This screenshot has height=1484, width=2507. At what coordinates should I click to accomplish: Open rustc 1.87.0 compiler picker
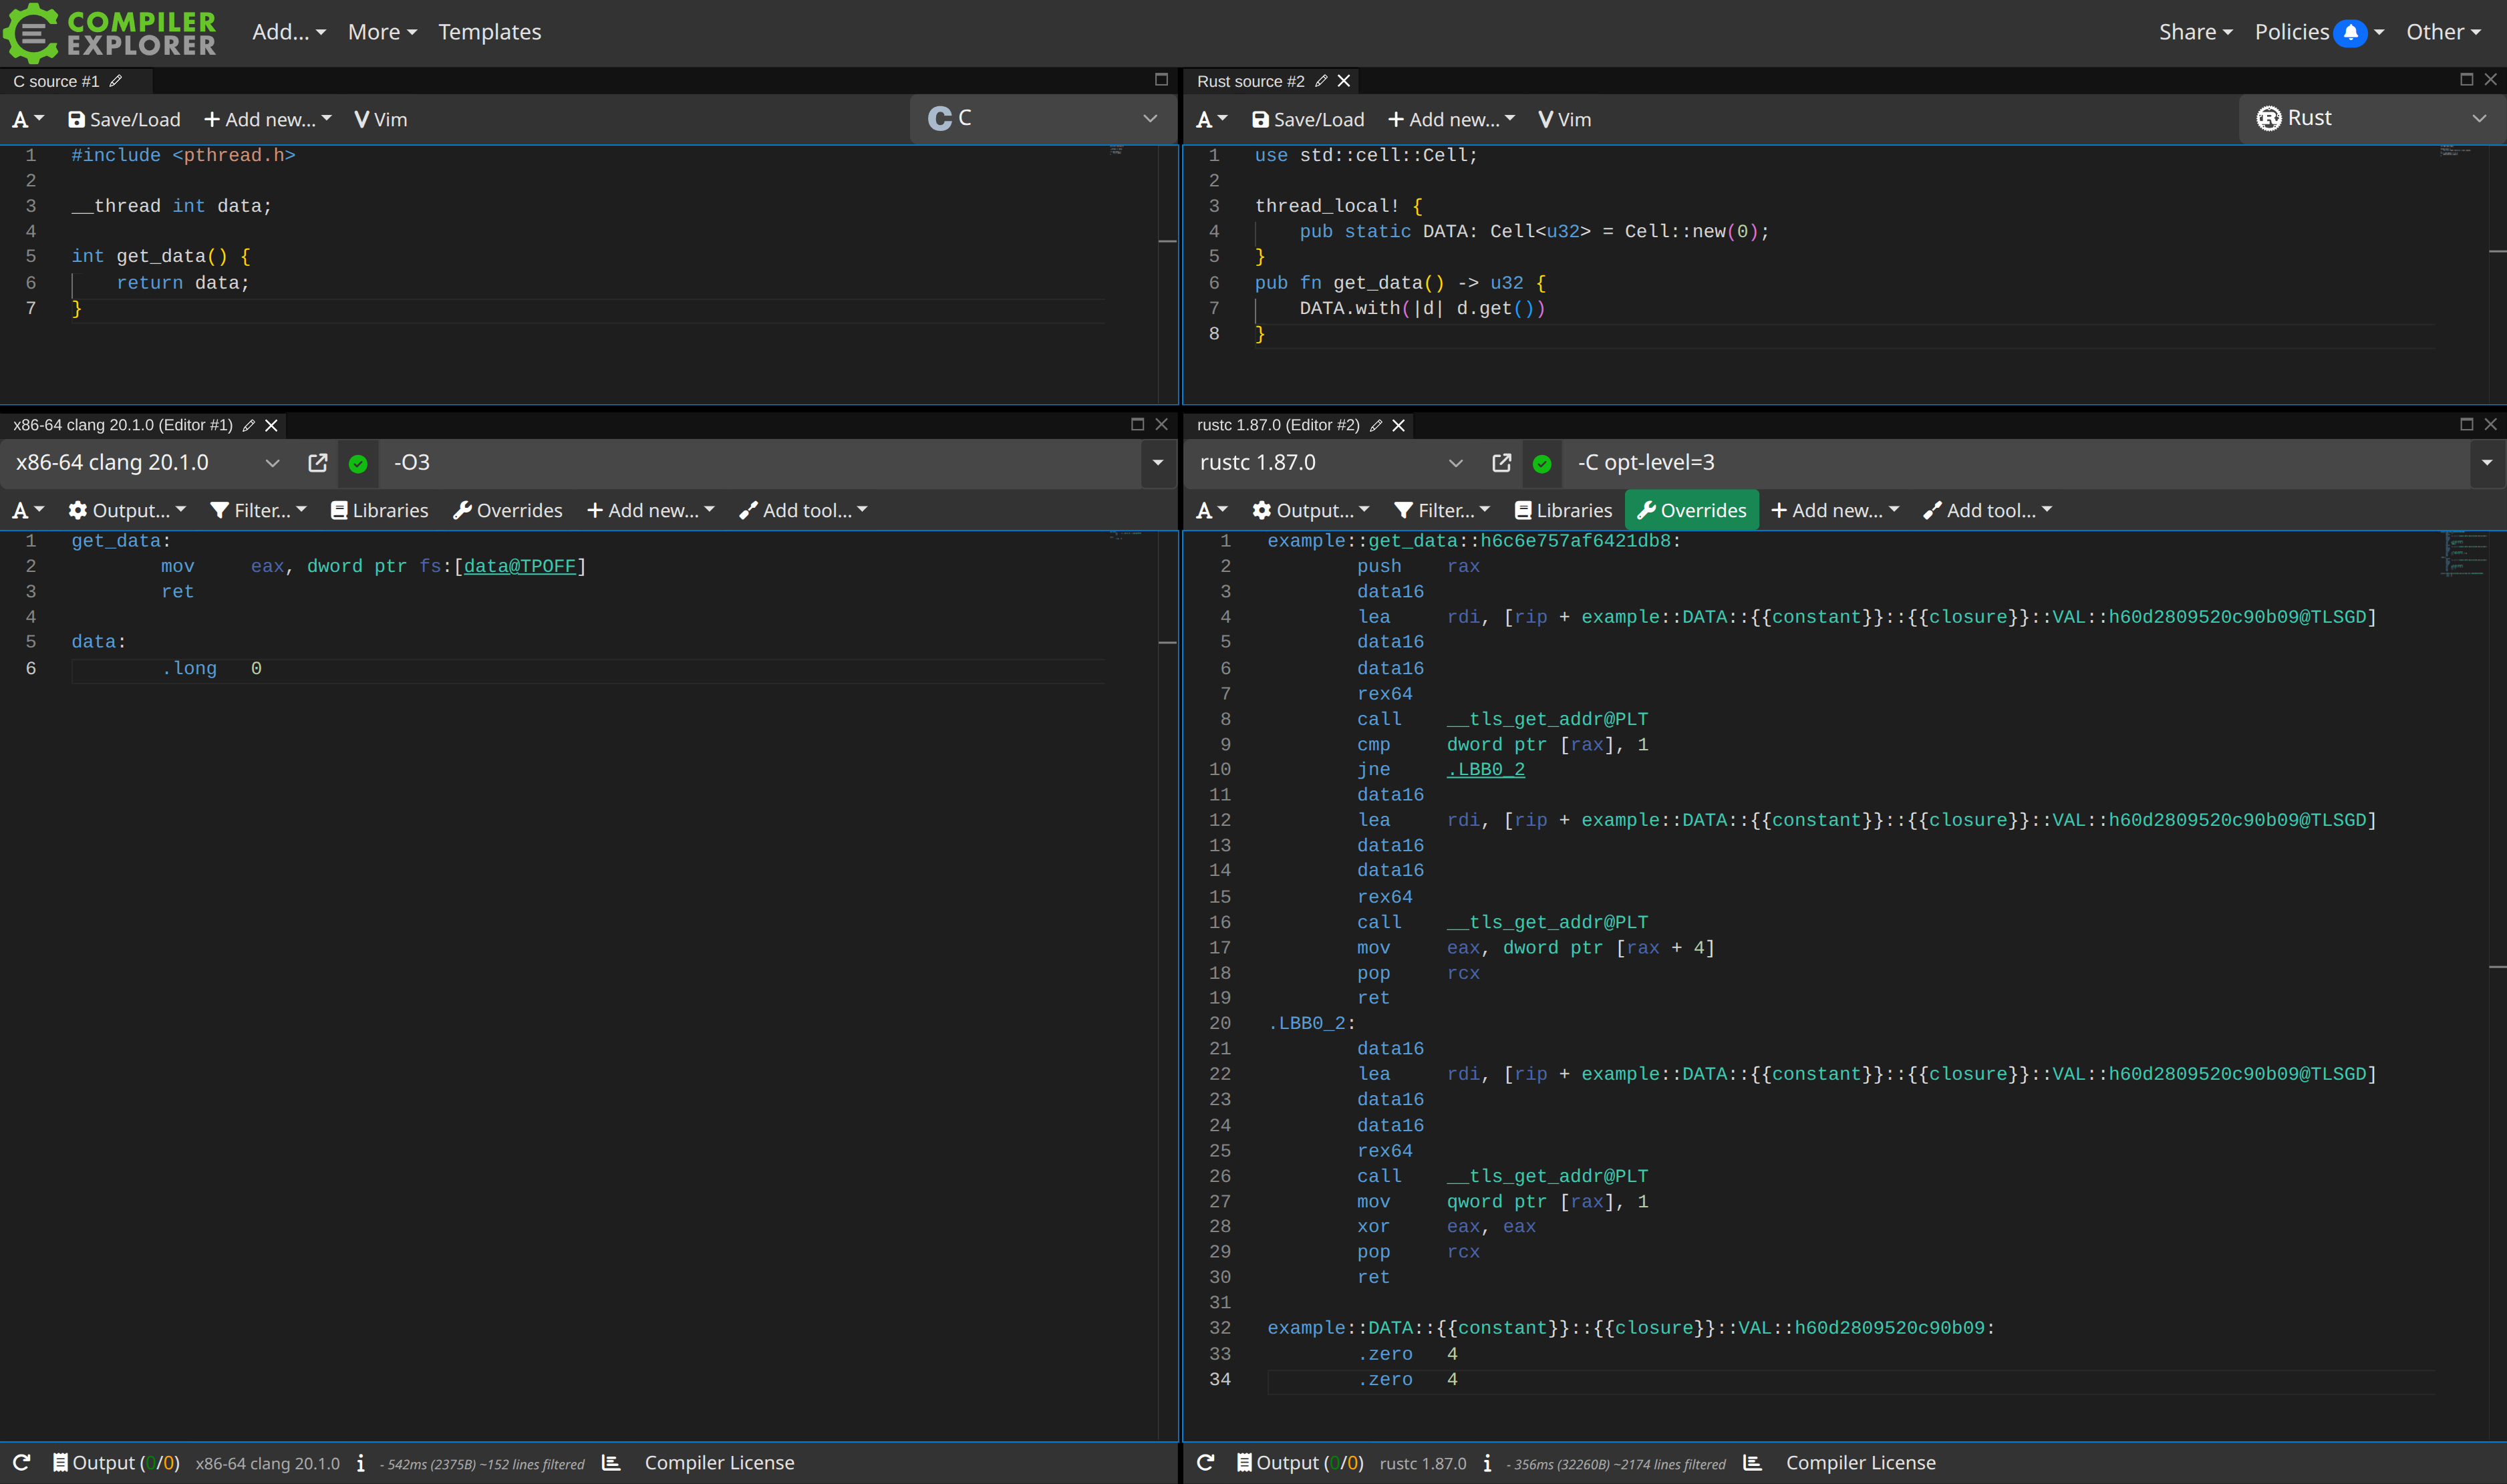1332,463
